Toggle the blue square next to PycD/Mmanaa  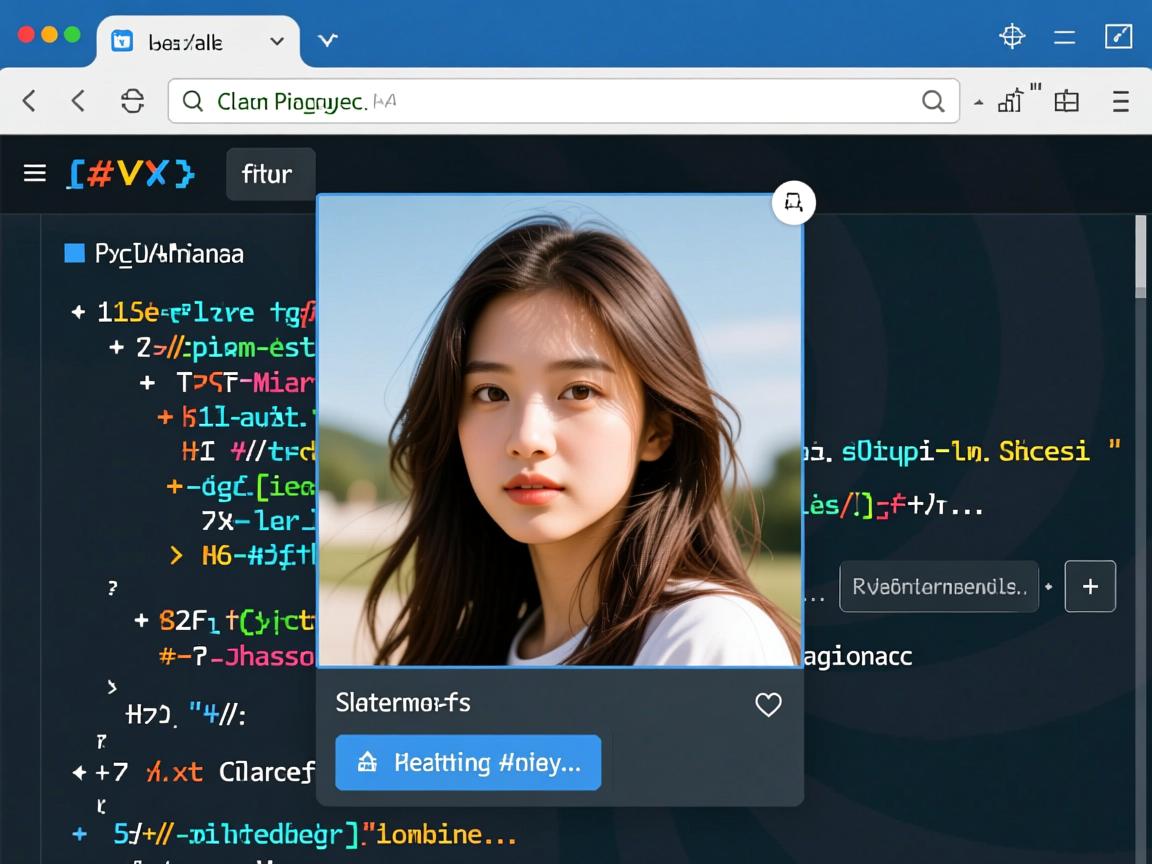tap(74, 253)
